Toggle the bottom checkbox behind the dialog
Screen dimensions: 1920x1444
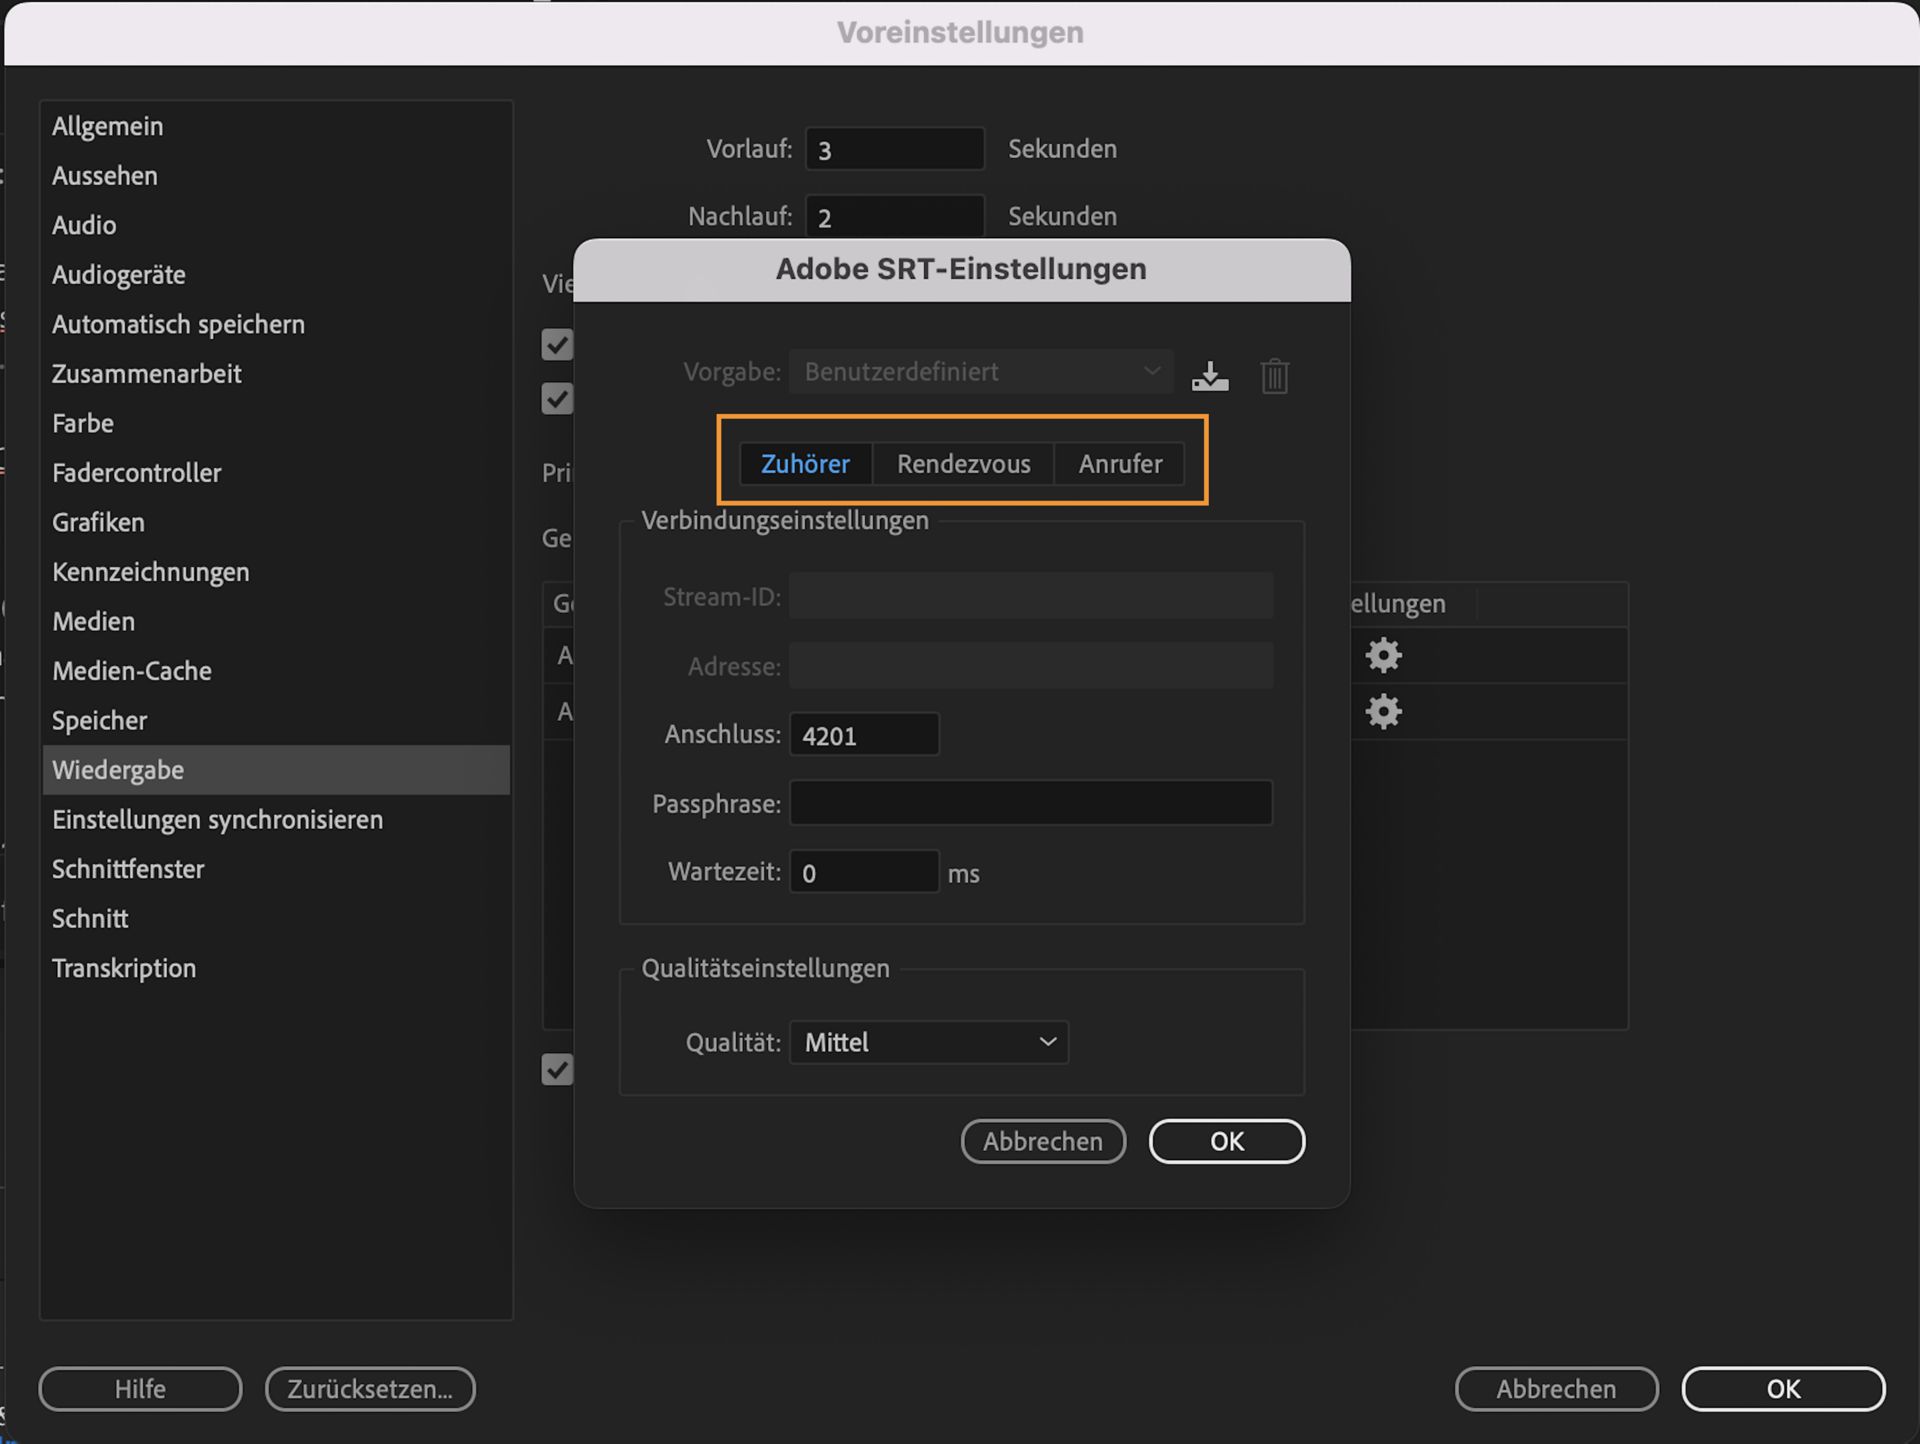coord(558,1069)
